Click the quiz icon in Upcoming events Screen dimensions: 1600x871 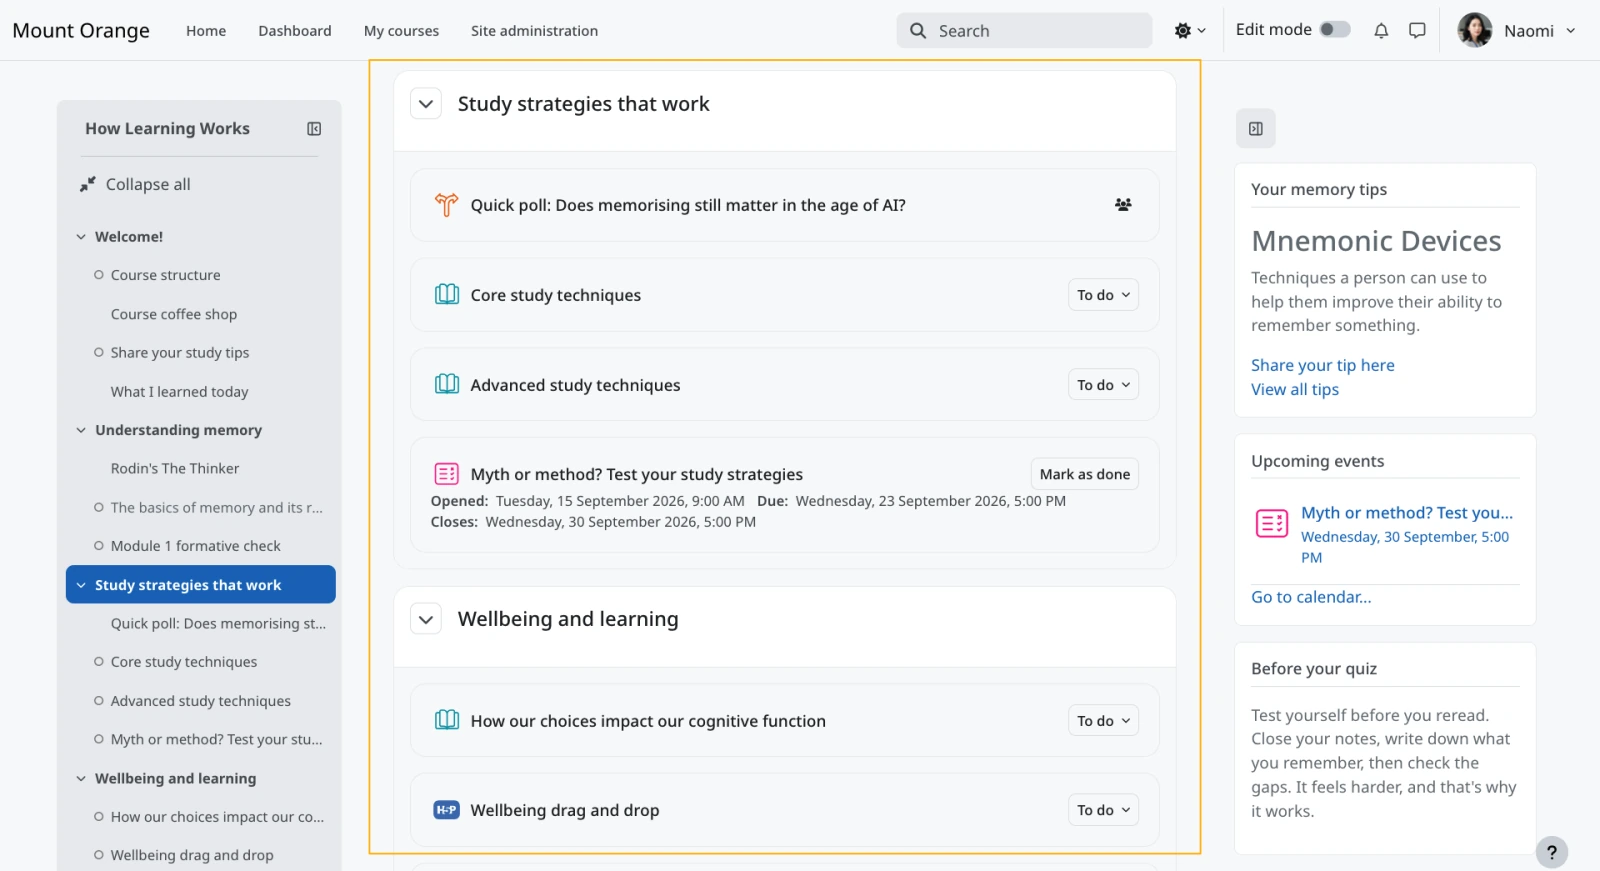tap(1272, 523)
